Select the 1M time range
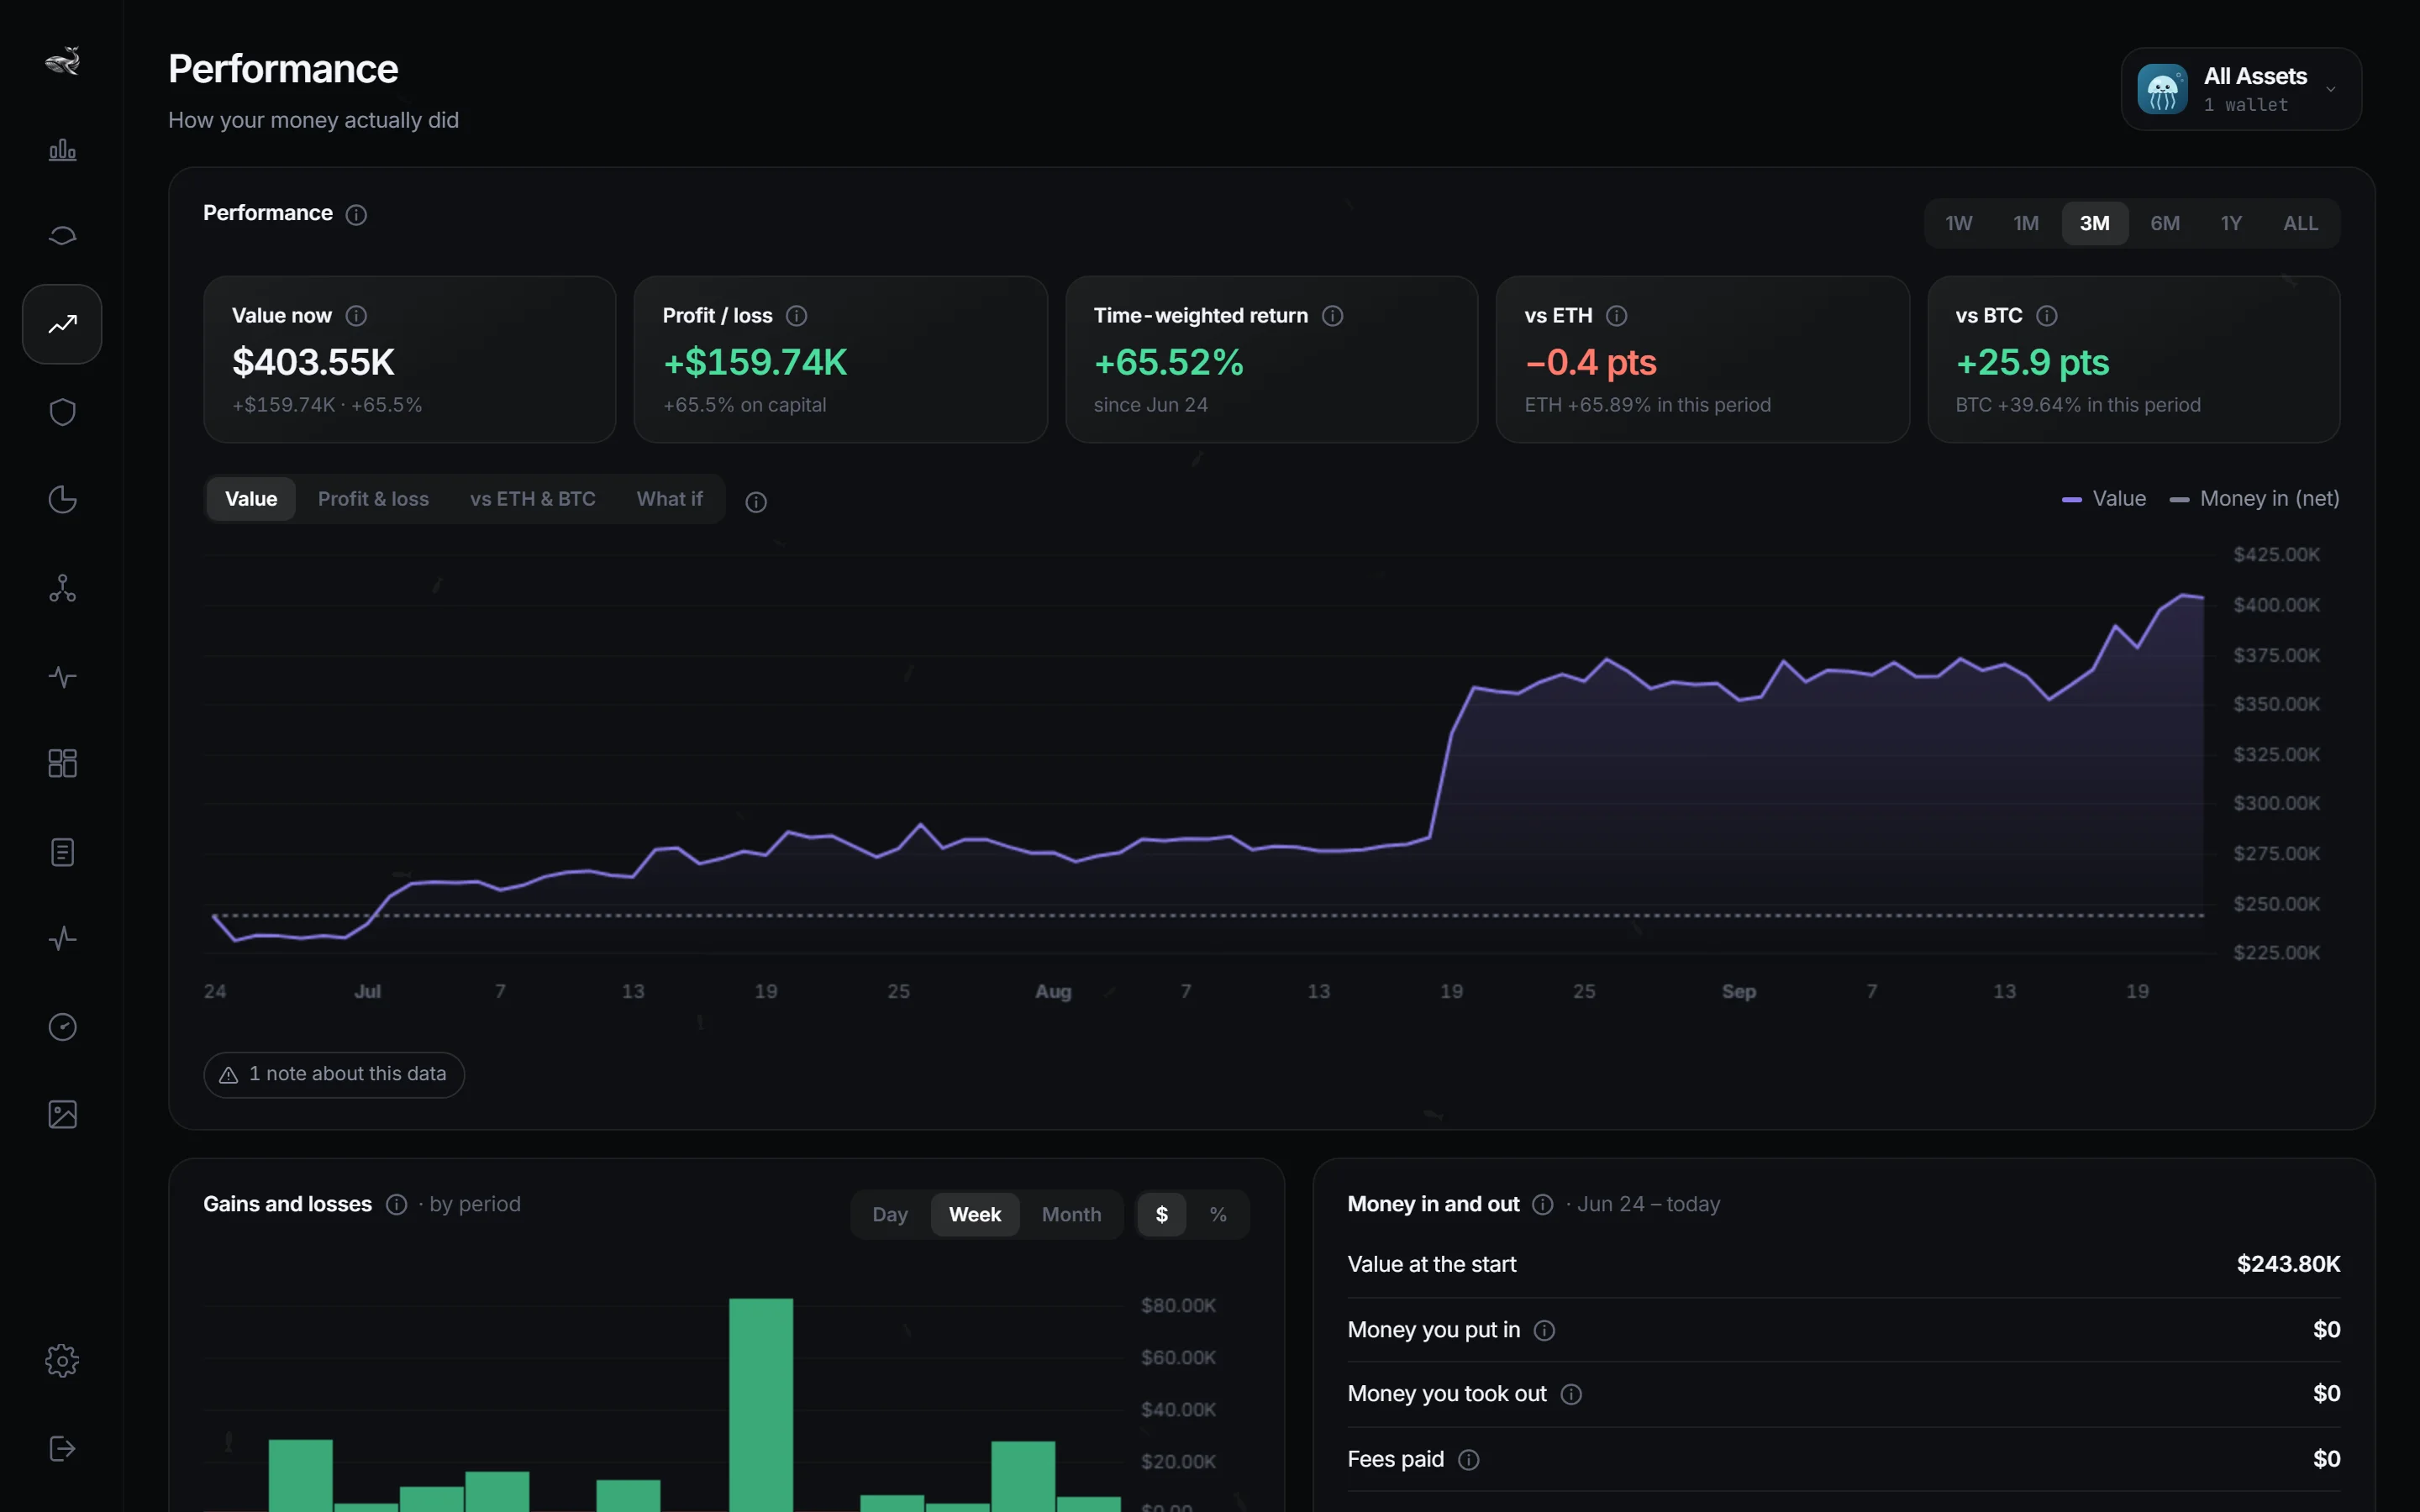Screen dimensions: 2420x1512 point(2026,223)
